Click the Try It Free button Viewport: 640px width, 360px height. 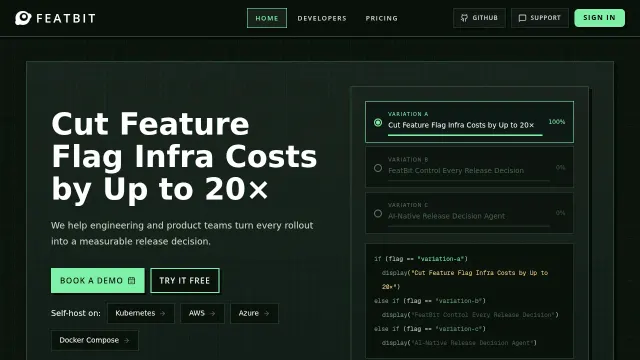[x=184, y=280]
